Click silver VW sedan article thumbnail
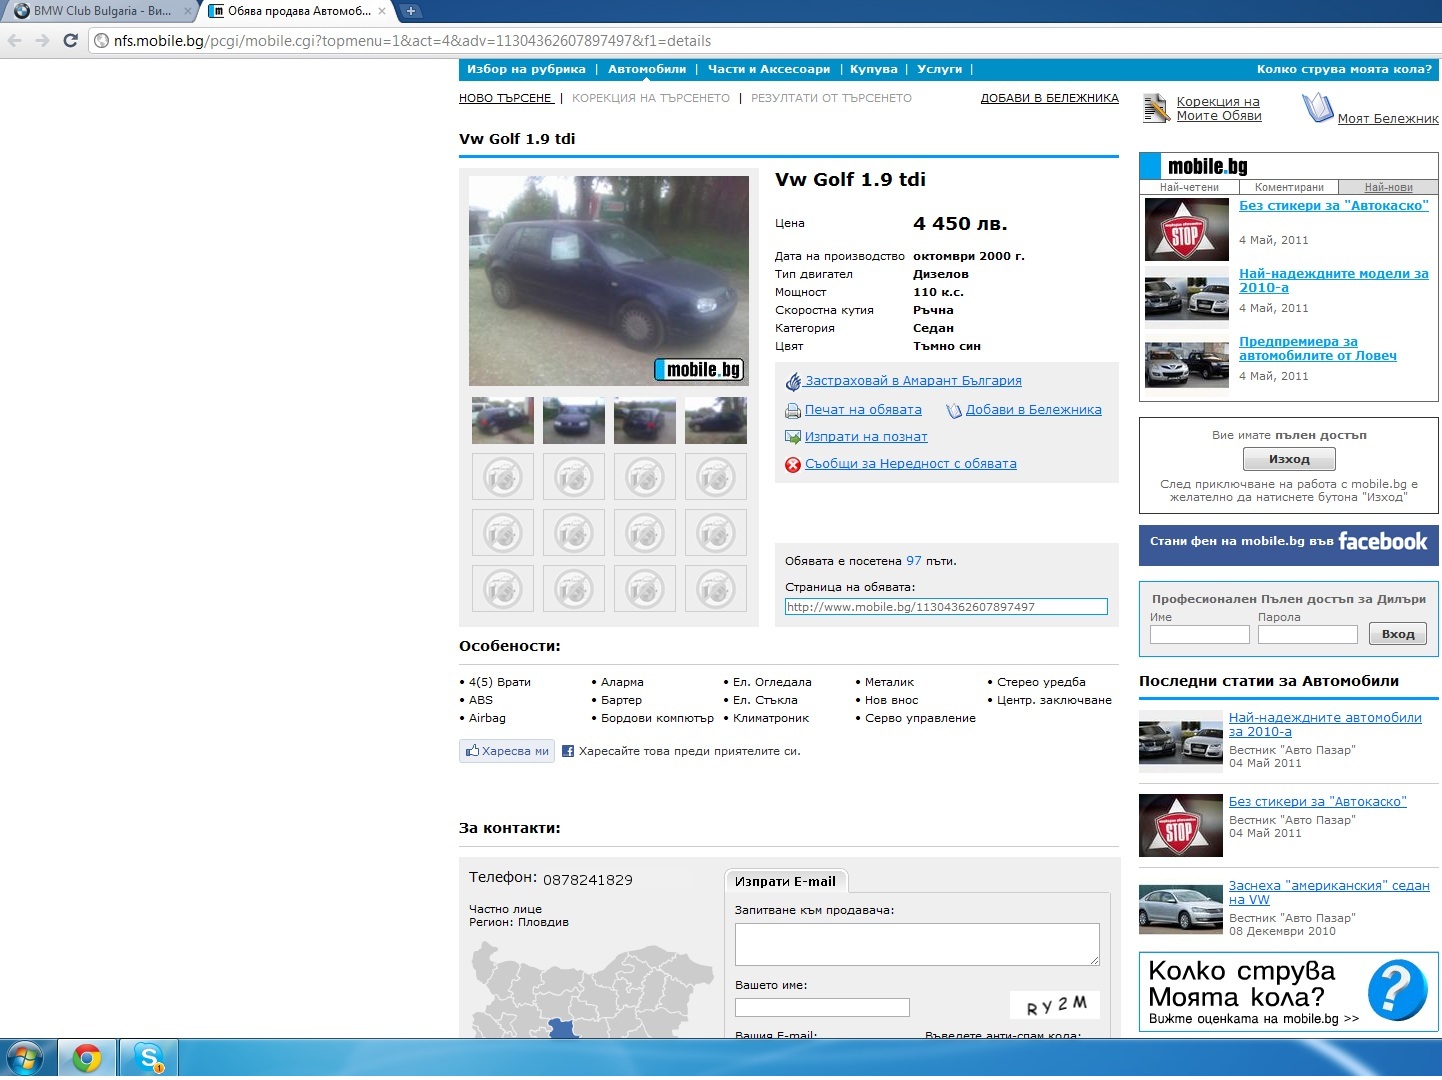Screen dimensions: 1442x1080 (x=1181, y=909)
